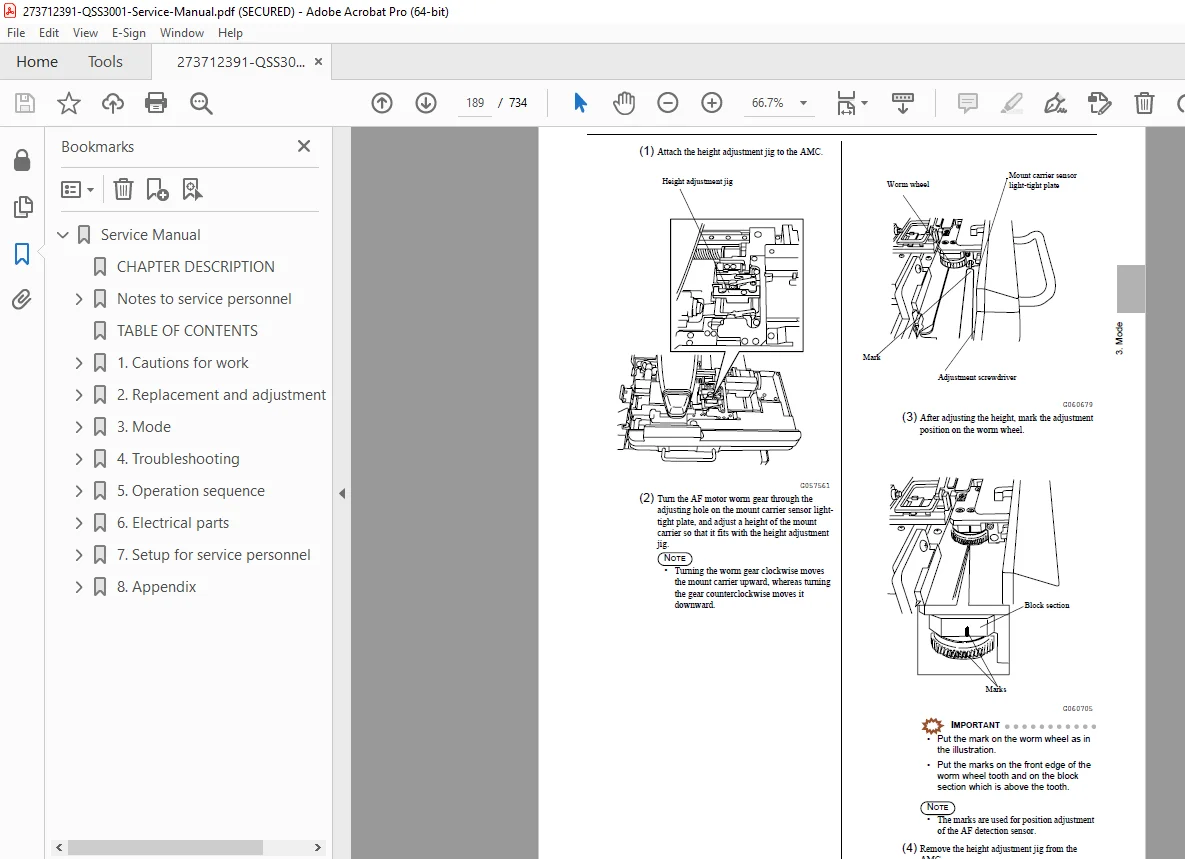Viewport: 1185px width, 859px height.
Task: Activate the Hand pan tool
Action: pyautogui.click(x=624, y=103)
